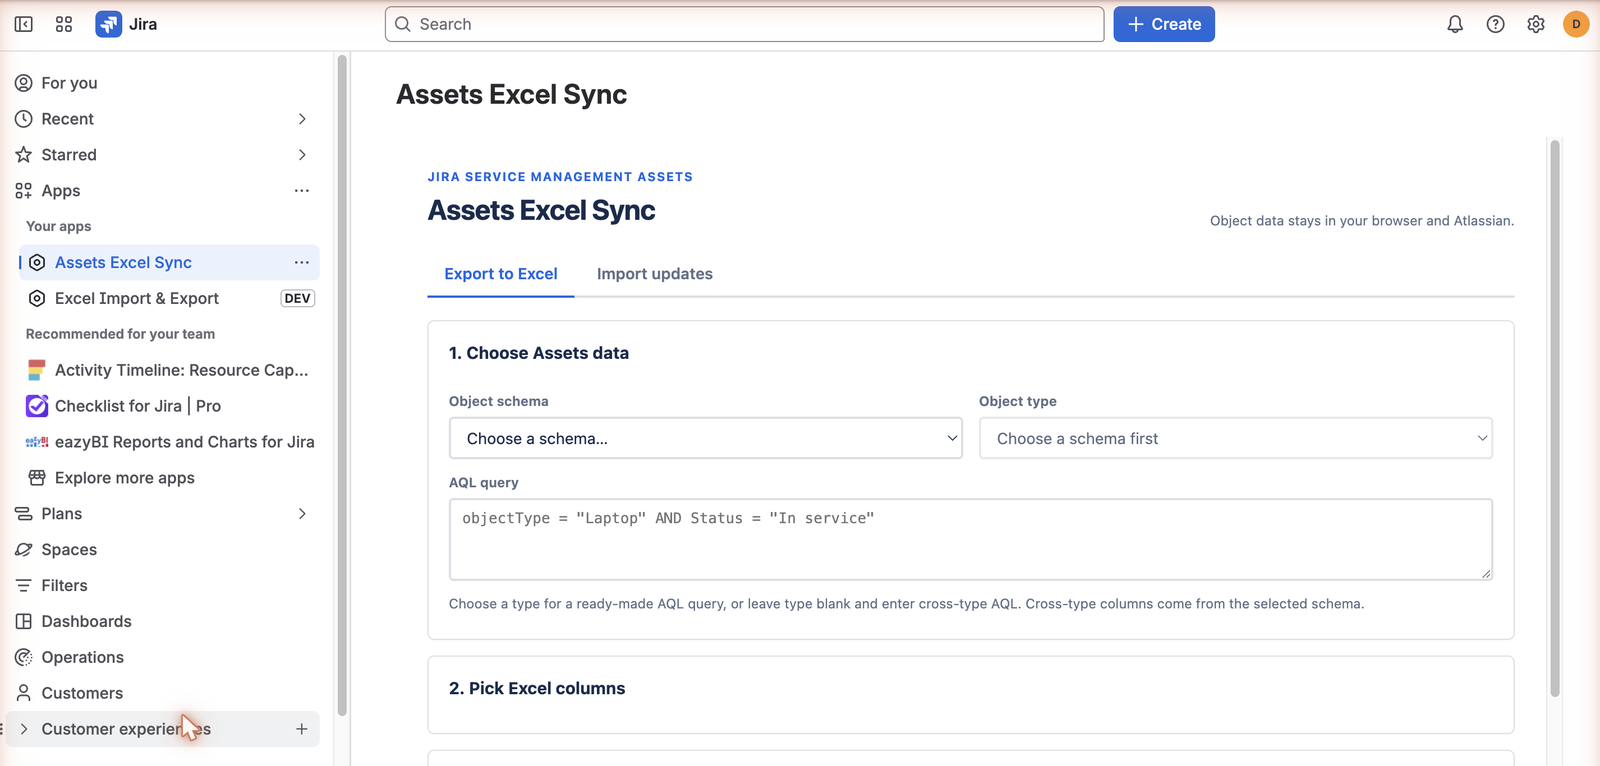Viewport: 1600px width, 766px height.
Task: Click the Recent clock icon
Action: [x=24, y=119]
